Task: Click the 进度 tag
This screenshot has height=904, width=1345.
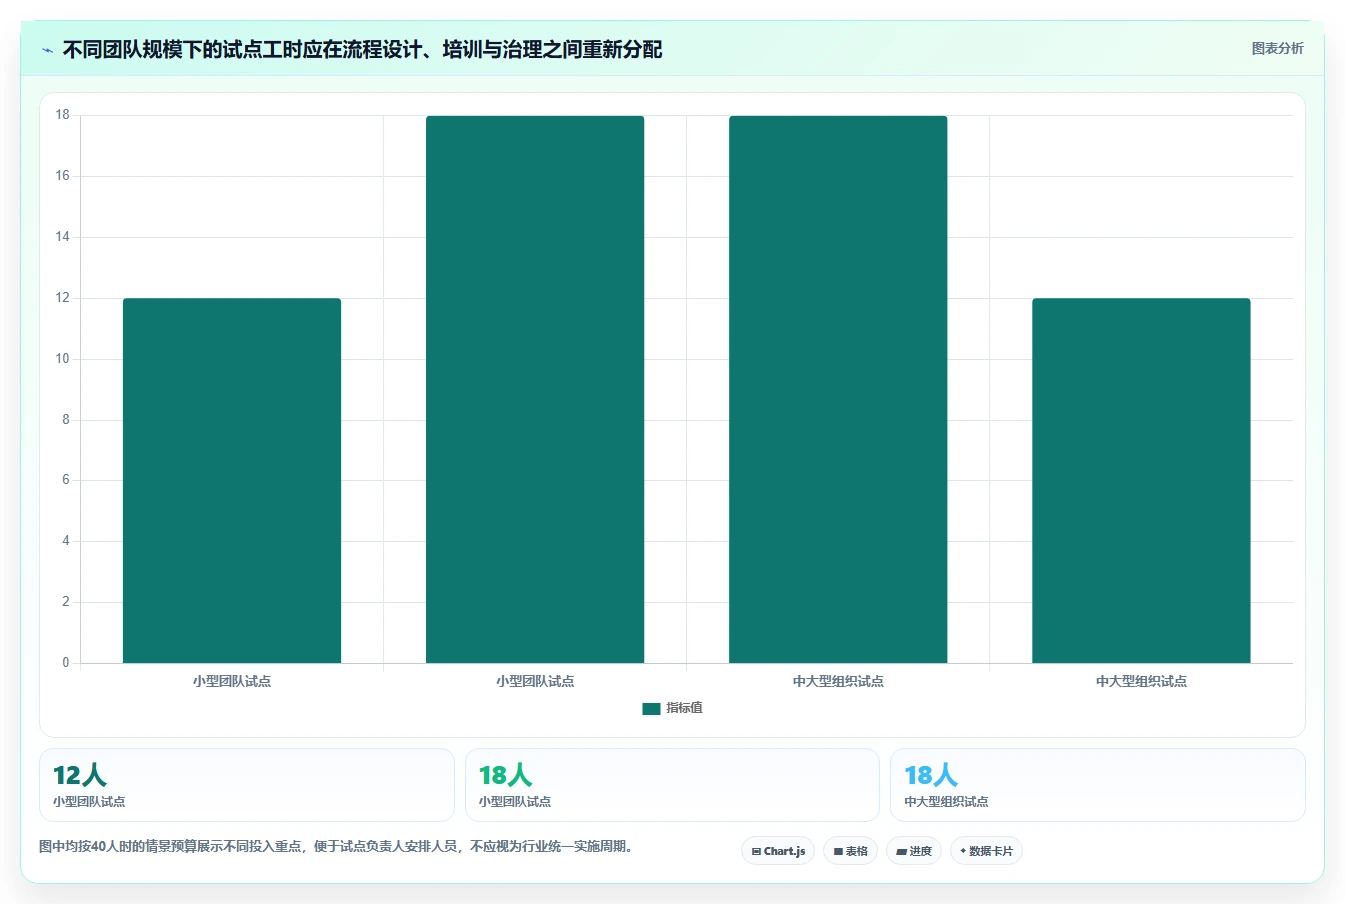Action: 914,851
